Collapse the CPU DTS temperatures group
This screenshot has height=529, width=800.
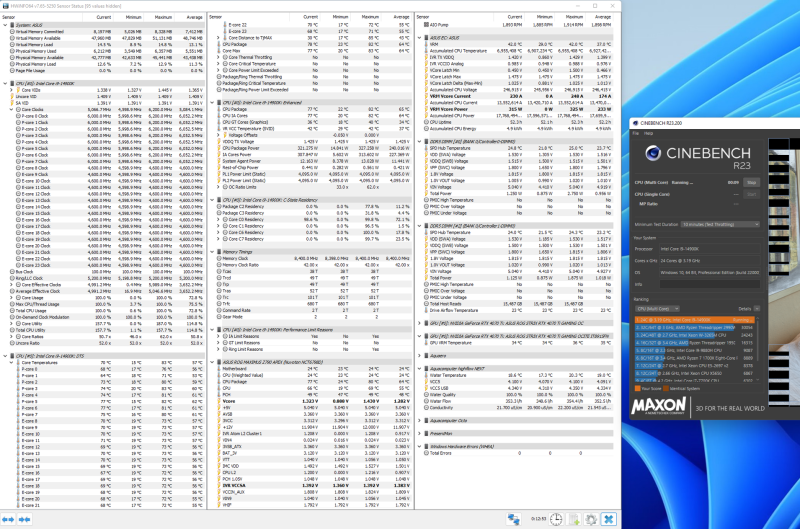coord(6,356)
